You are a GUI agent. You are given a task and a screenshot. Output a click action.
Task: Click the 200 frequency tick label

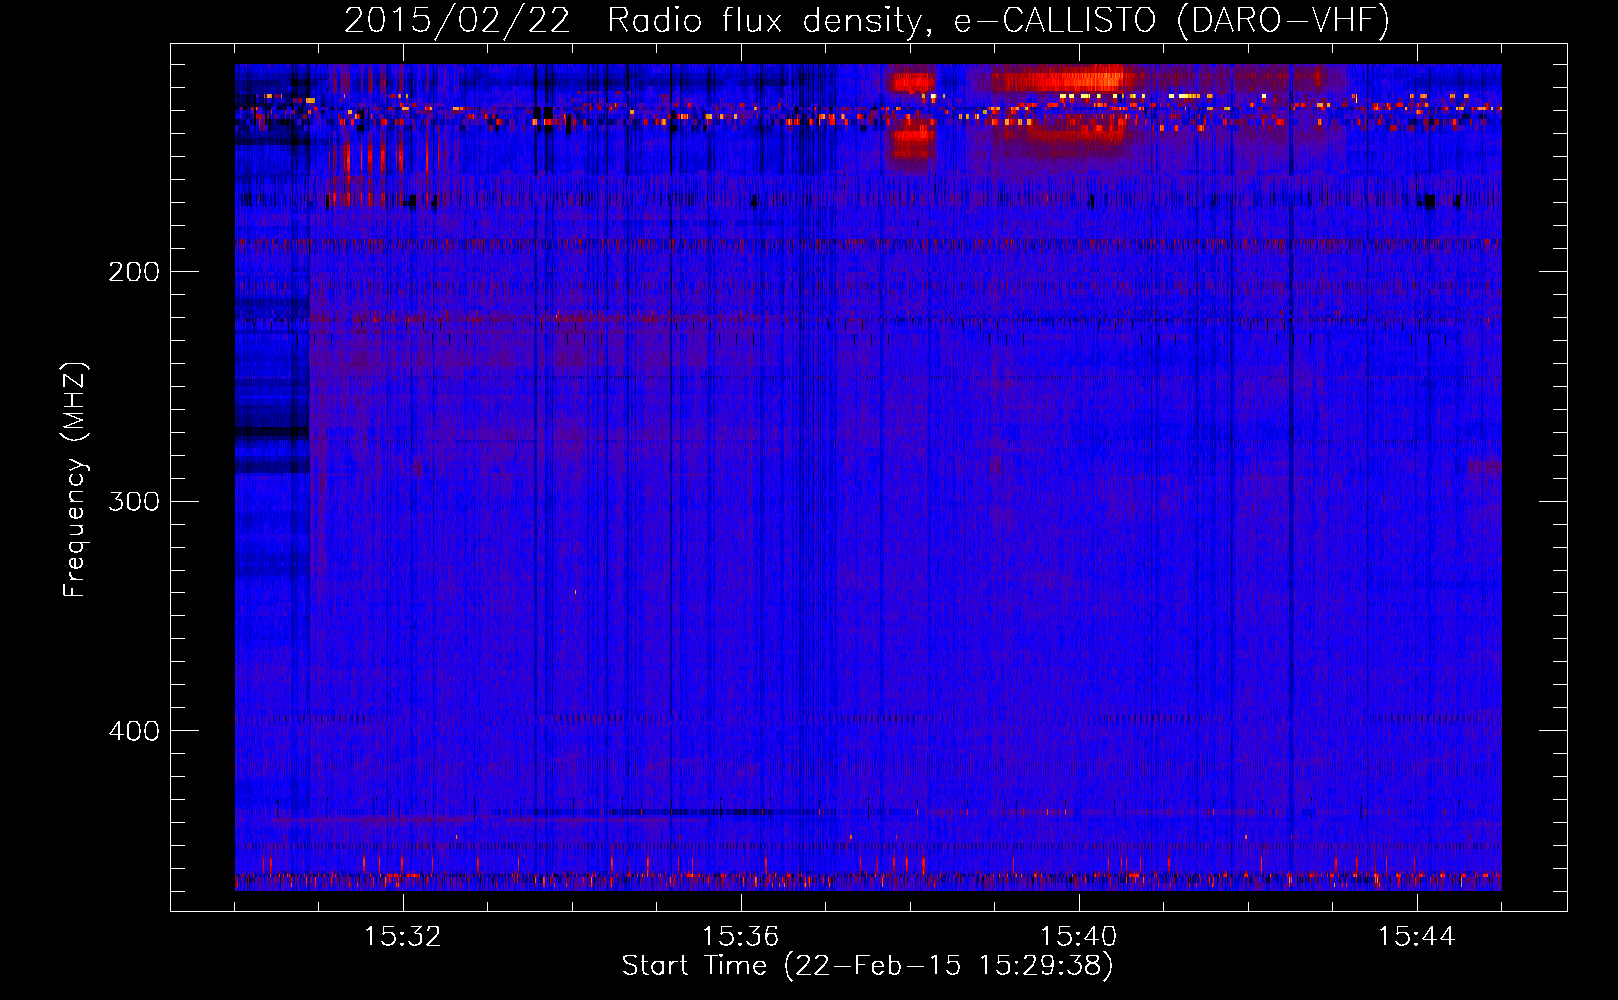[x=134, y=272]
